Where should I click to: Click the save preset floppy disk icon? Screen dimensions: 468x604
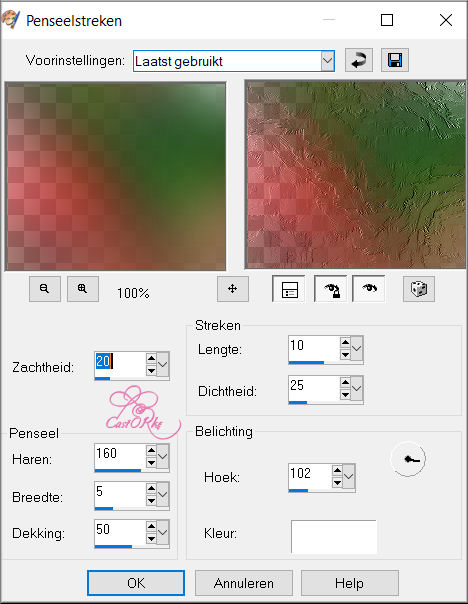pos(395,60)
